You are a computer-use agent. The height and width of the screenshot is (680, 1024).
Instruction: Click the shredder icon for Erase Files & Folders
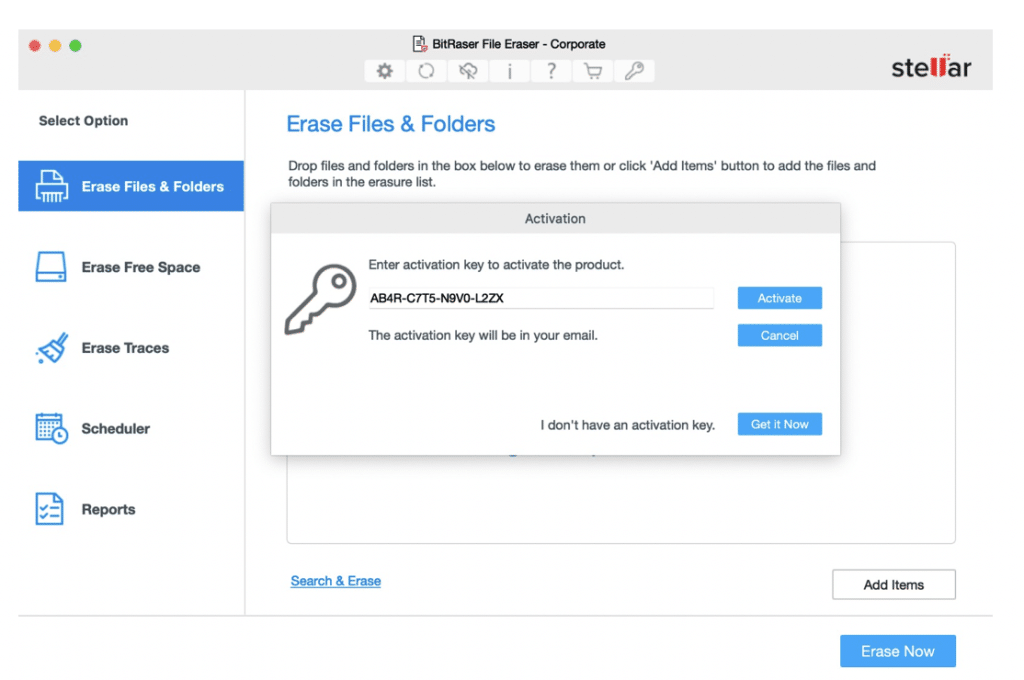[52, 186]
